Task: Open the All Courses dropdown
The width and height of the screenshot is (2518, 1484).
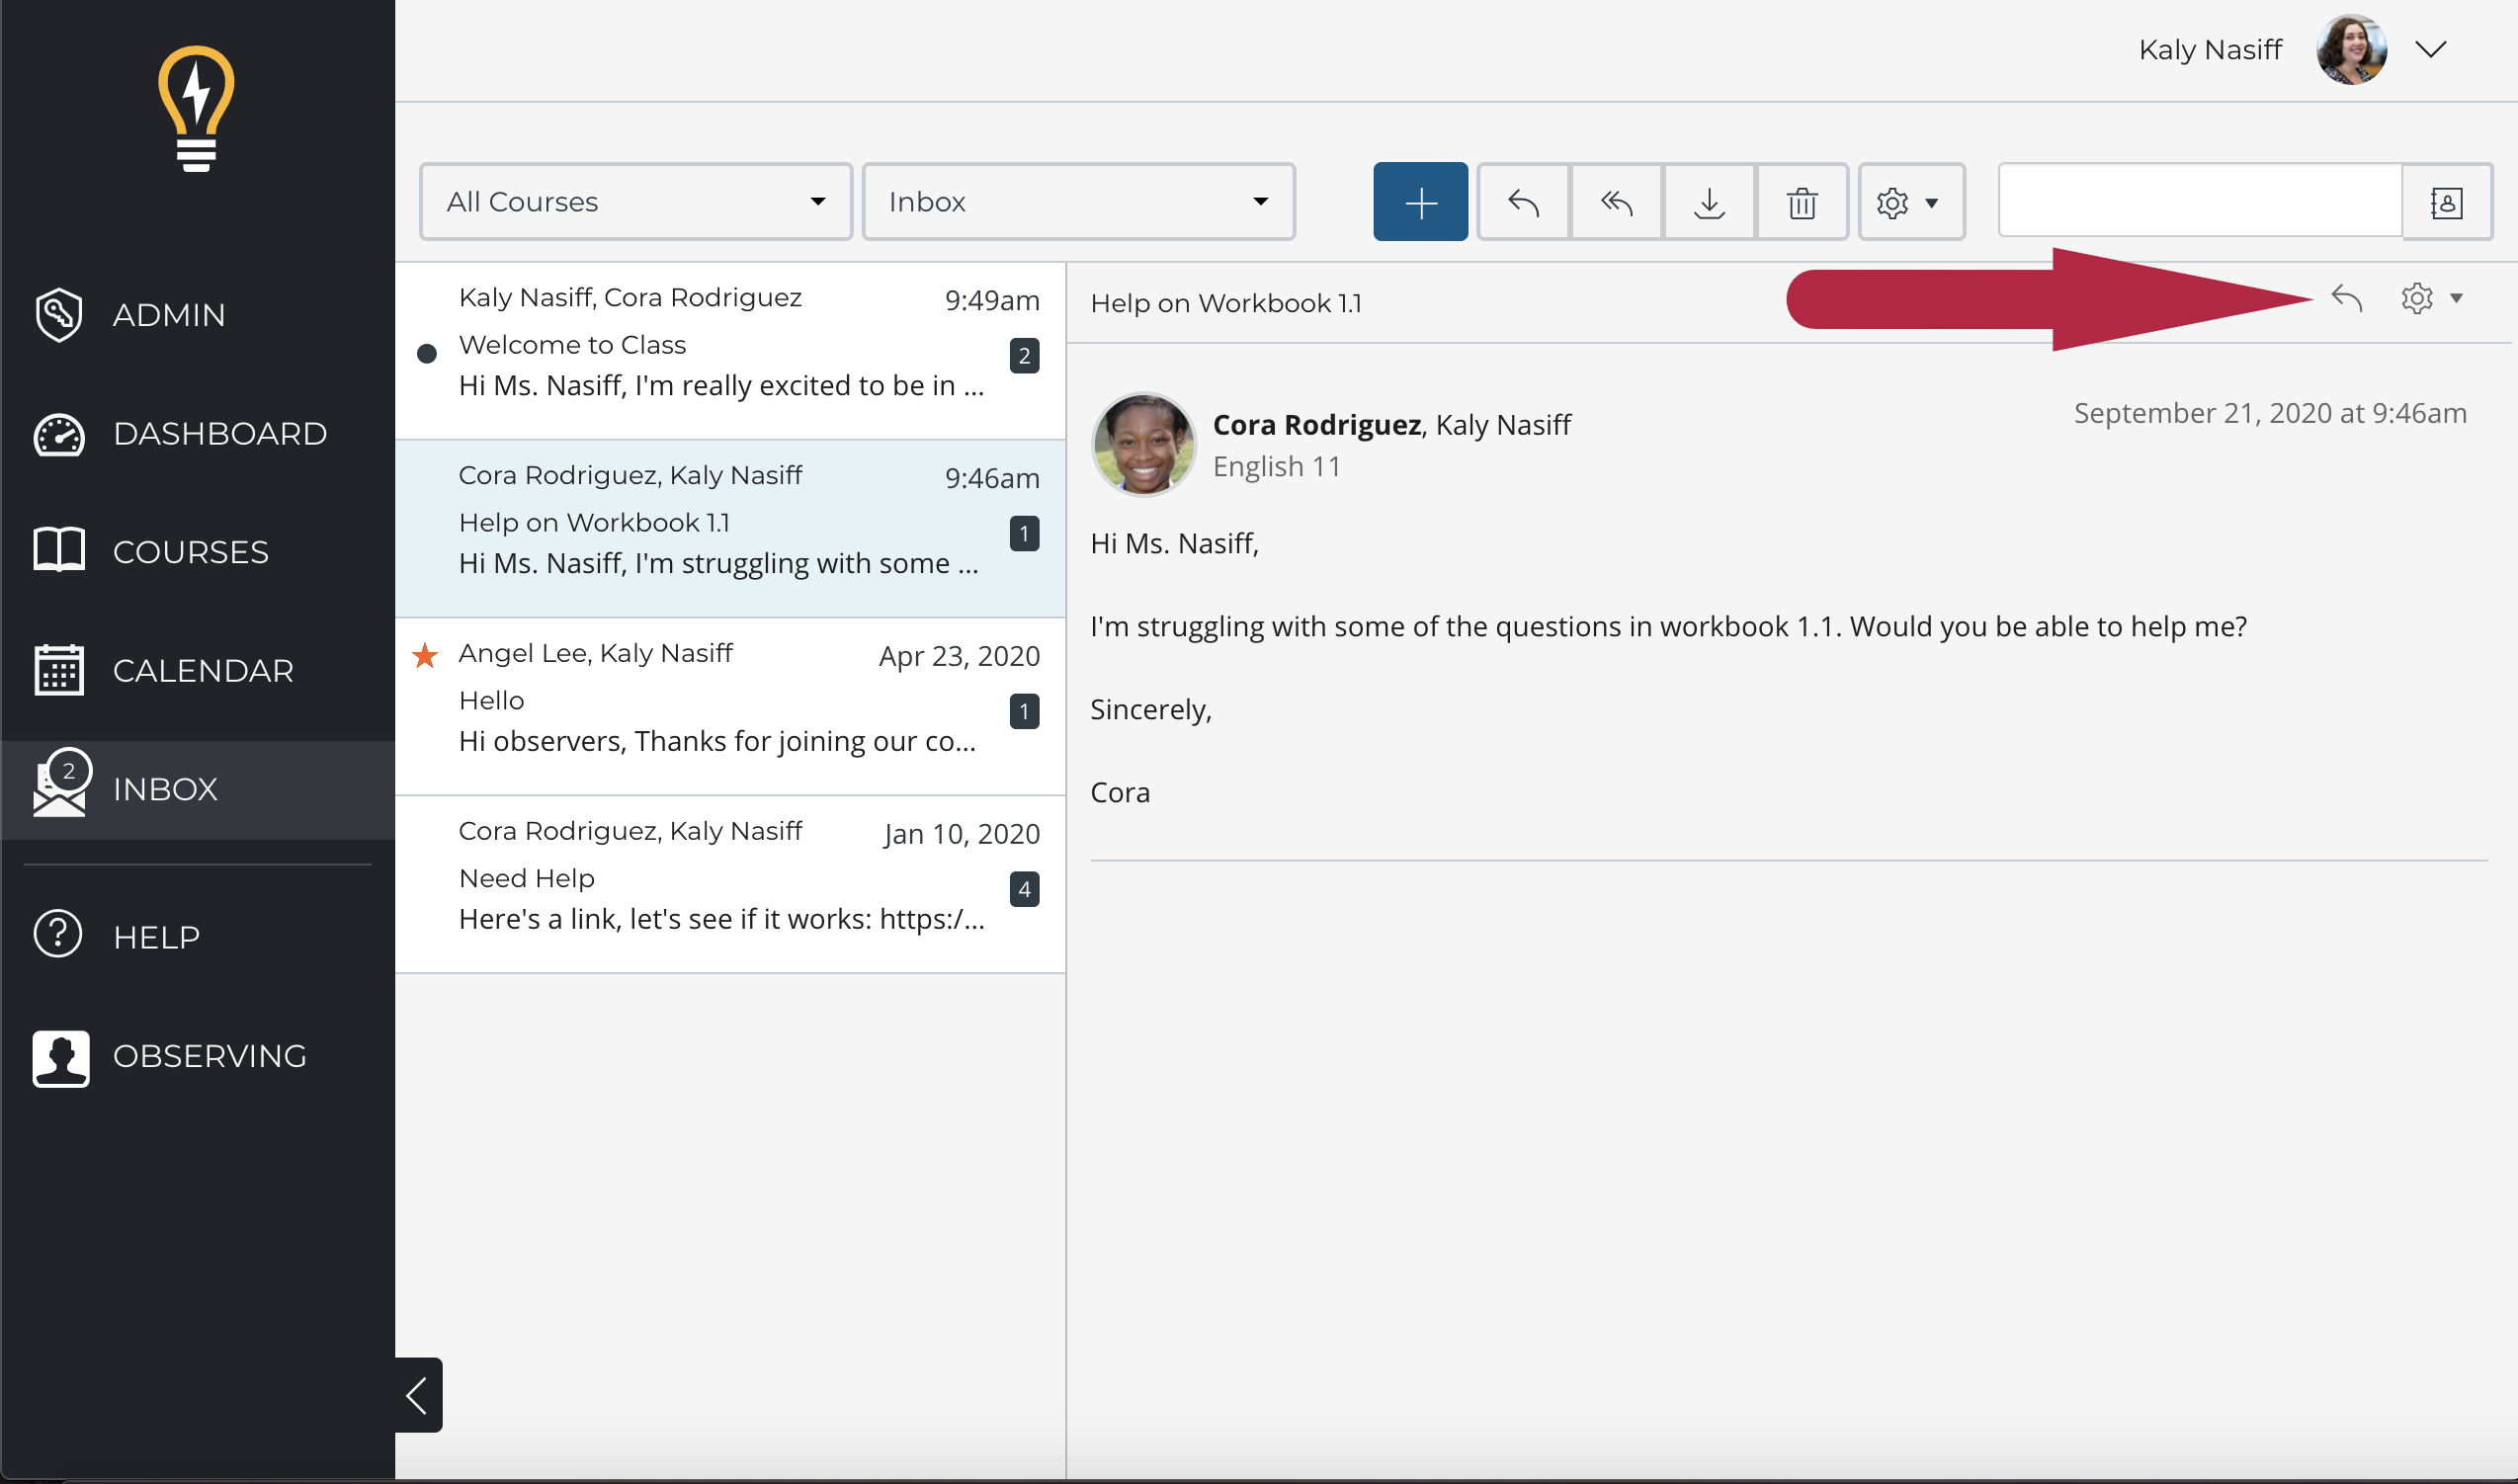Action: pos(635,202)
